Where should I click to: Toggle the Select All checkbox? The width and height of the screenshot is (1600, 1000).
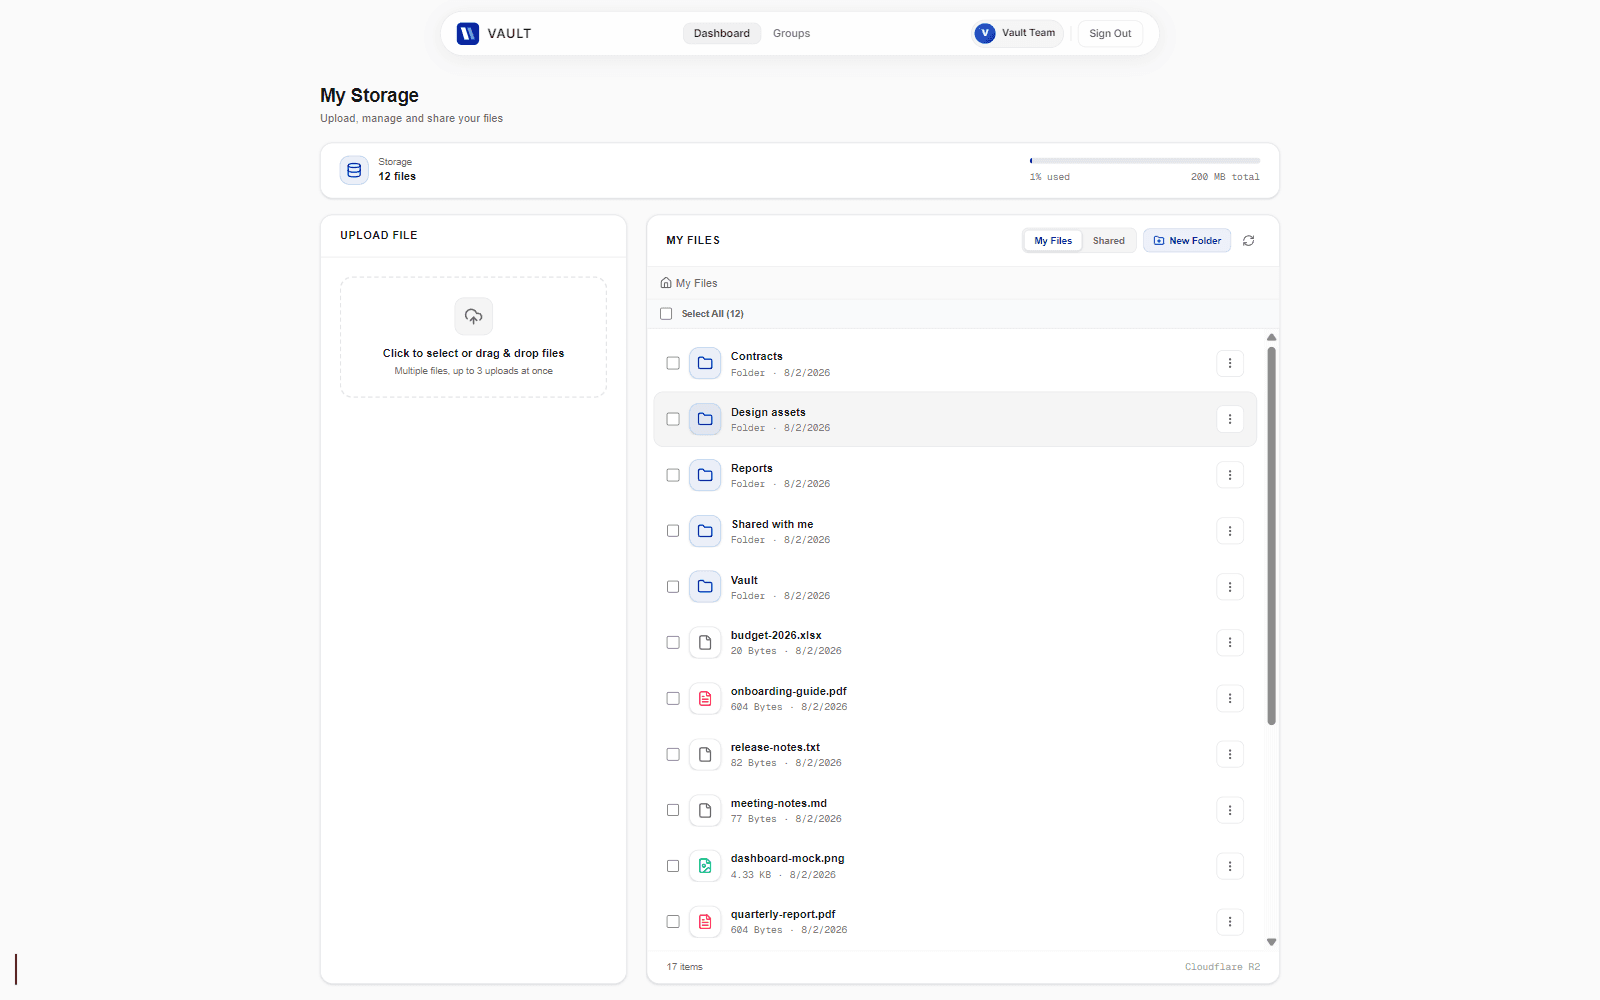click(x=666, y=314)
